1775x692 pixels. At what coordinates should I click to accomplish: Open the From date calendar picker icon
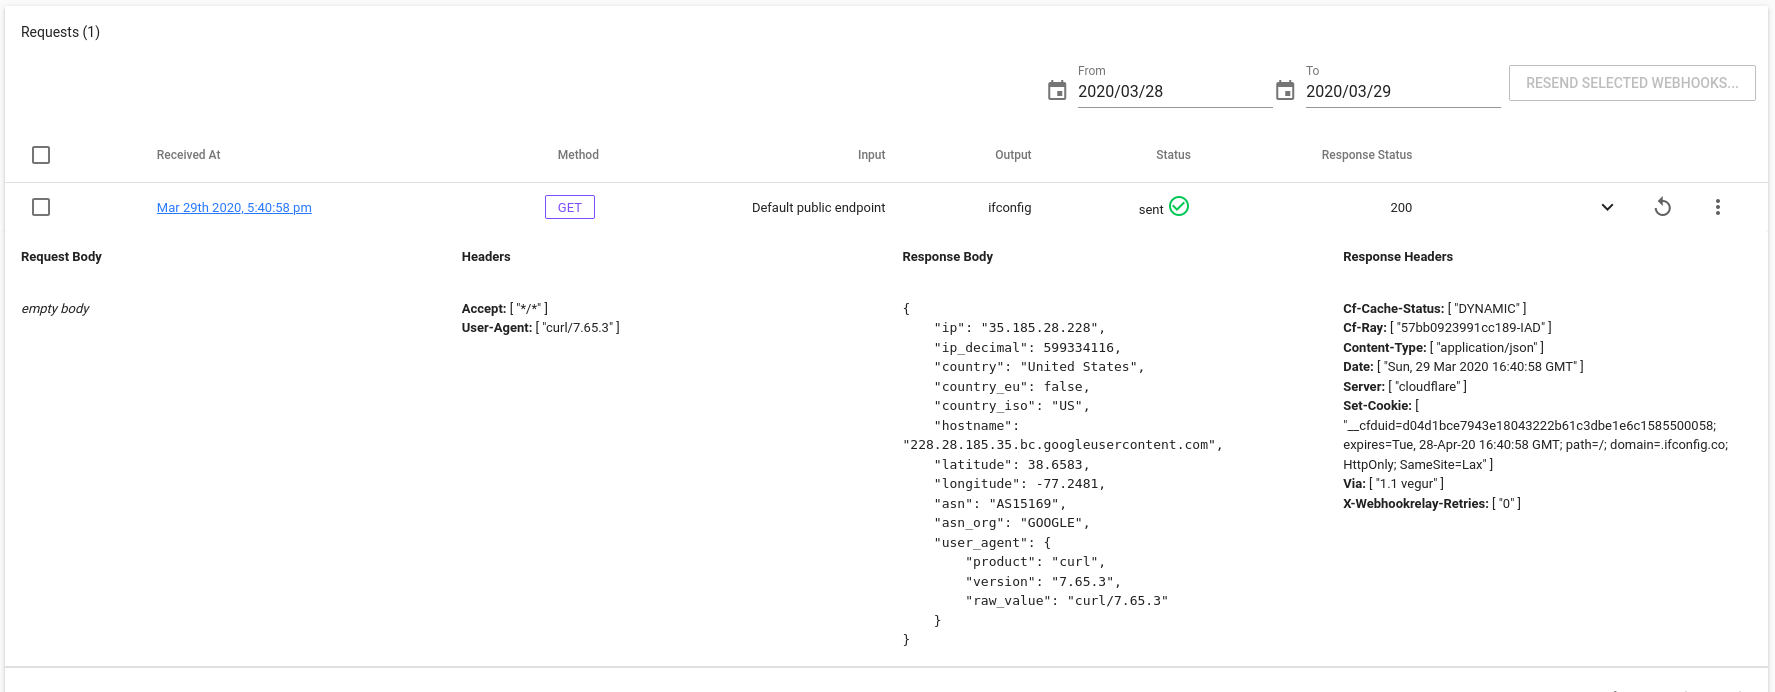(x=1057, y=91)
